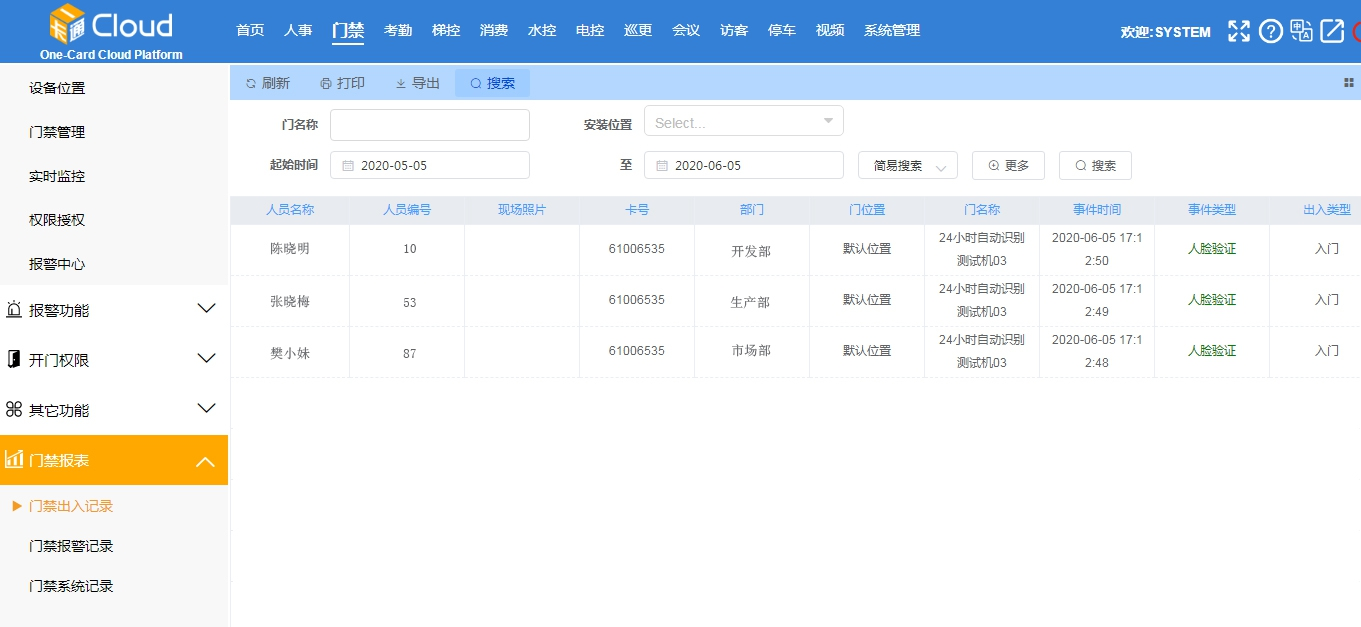Open the 访客 visitor menu
Screen dimensions: 1361x627
click(x=734, y=31)
